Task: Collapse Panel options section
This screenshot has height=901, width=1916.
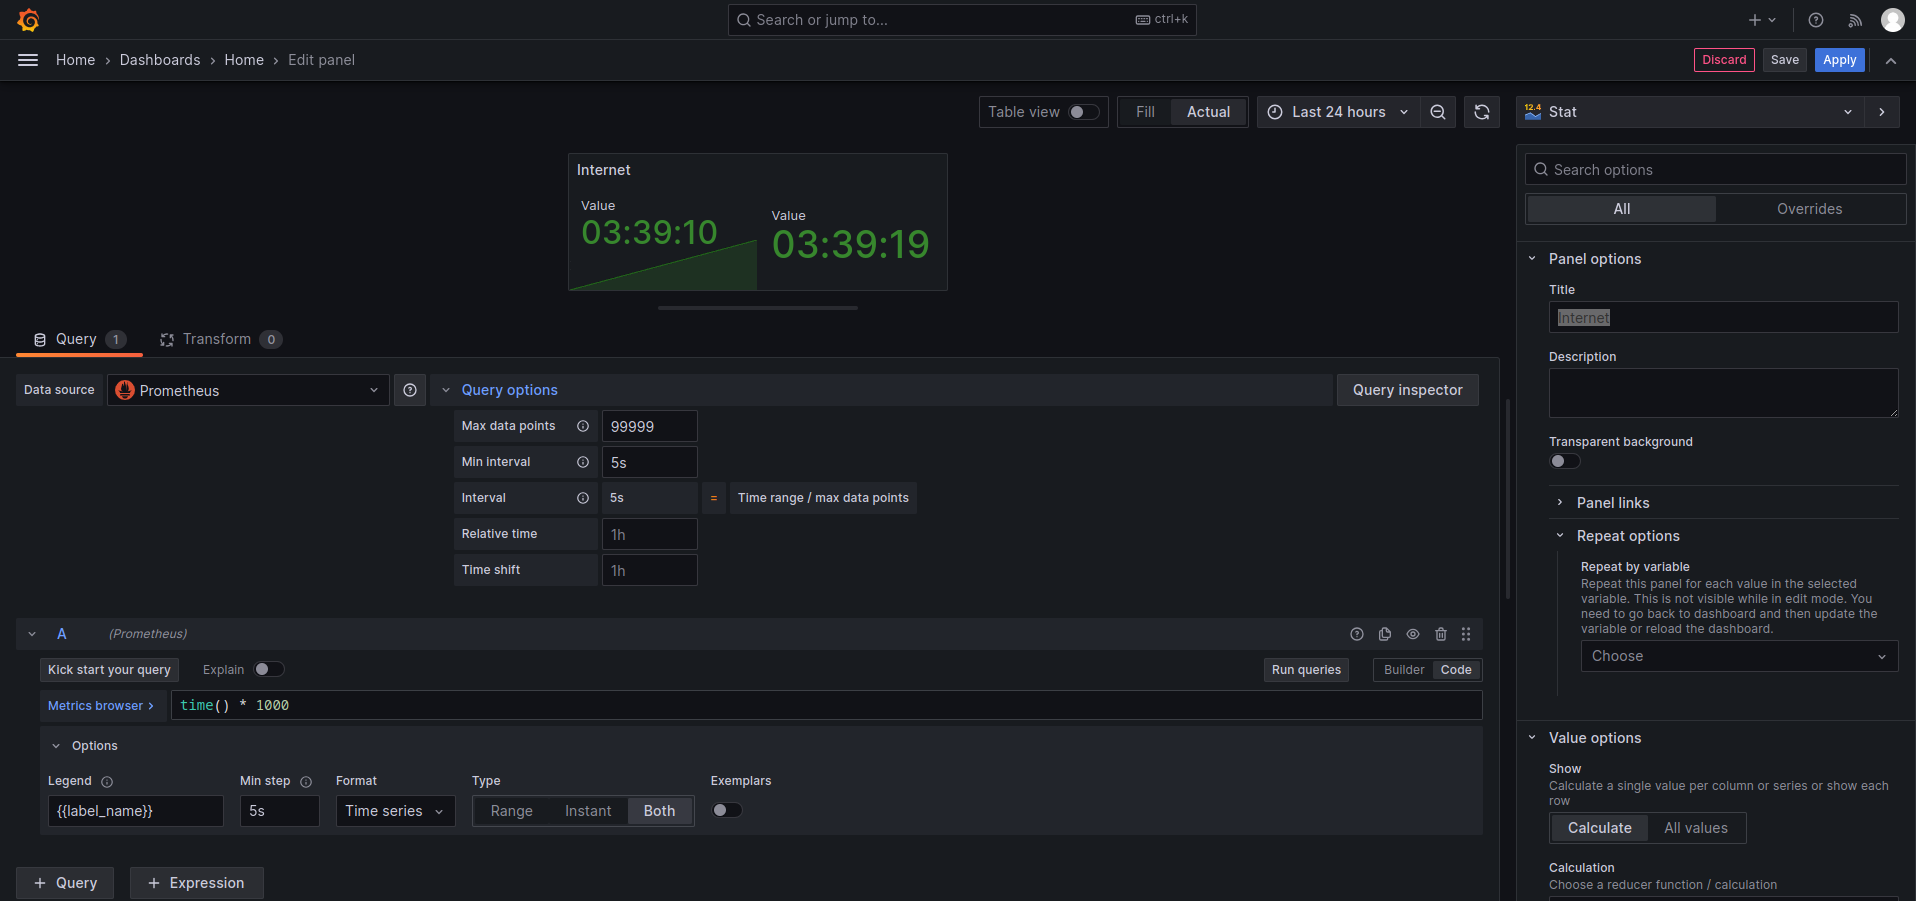Action: pos(1532,259)
